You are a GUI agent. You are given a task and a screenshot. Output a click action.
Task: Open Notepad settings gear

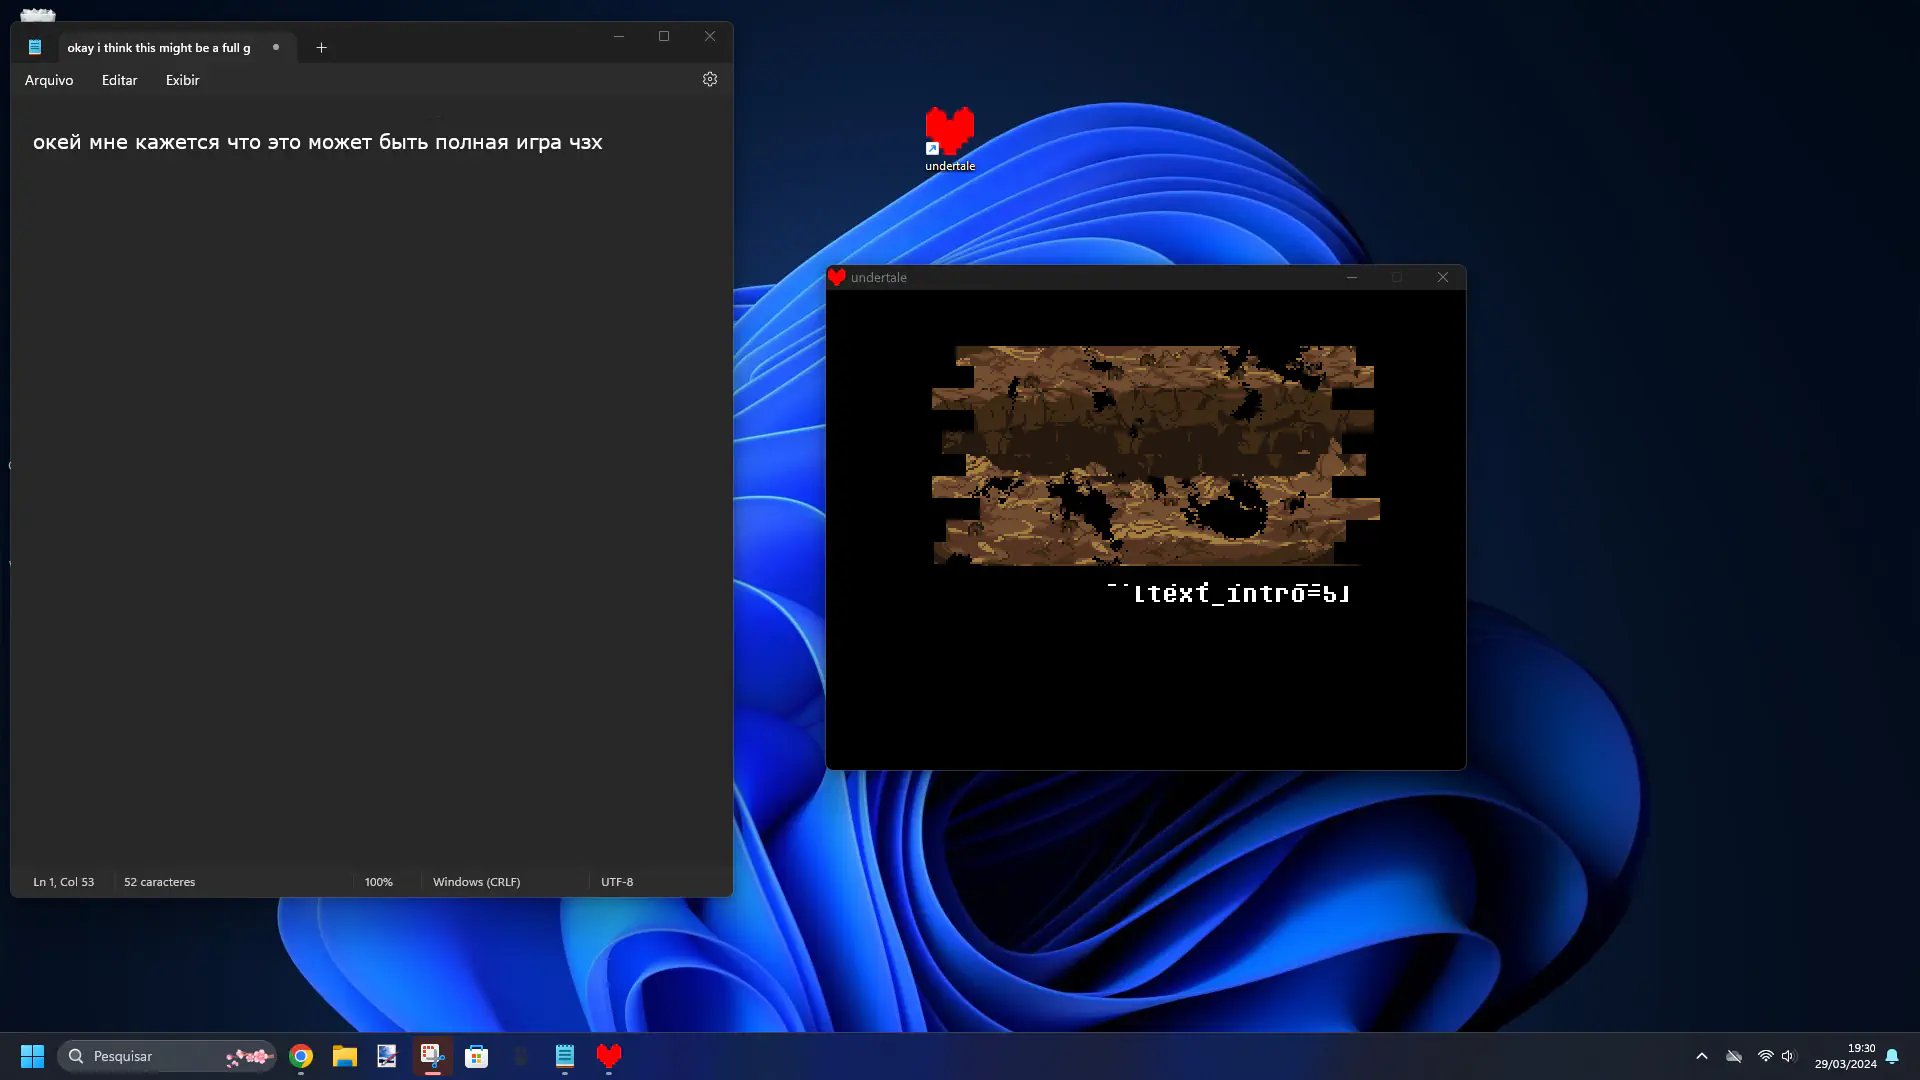(710, 80)
